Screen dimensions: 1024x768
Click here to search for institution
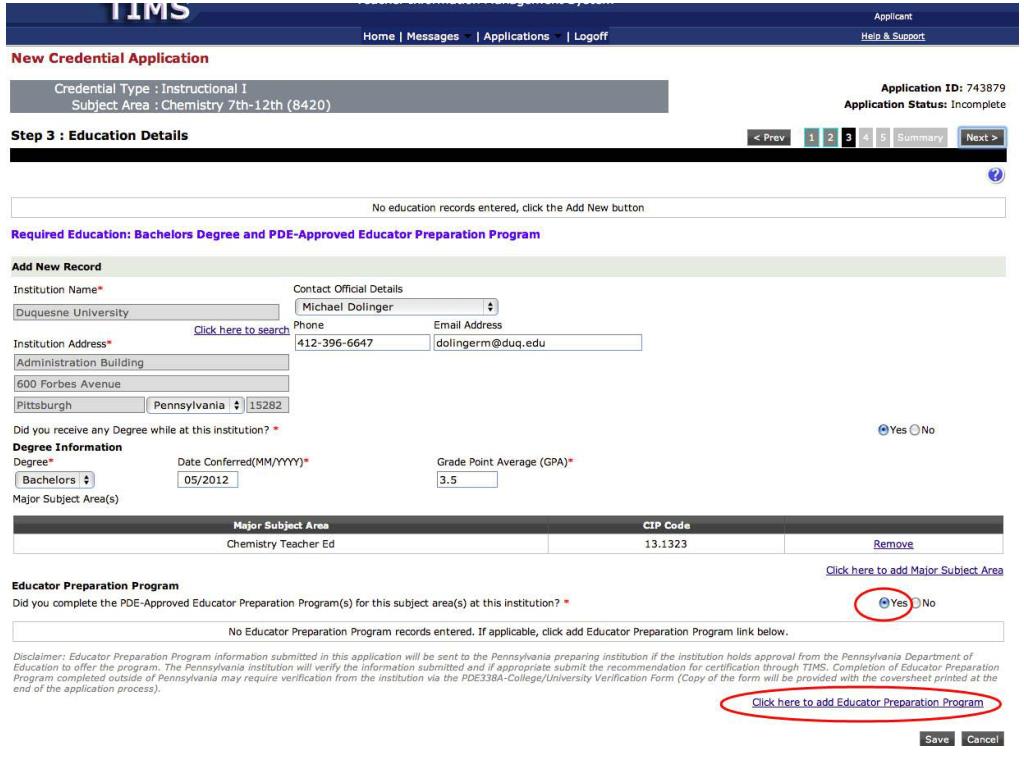click(242, 330)
